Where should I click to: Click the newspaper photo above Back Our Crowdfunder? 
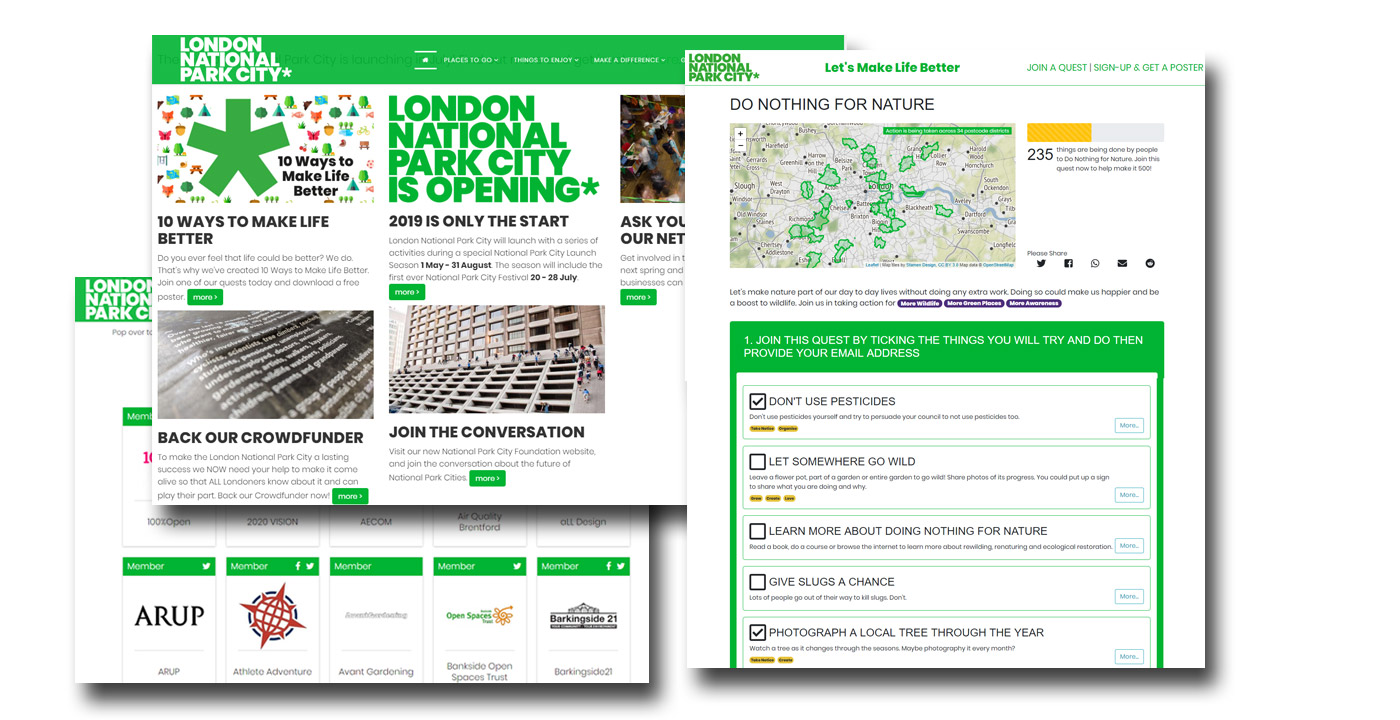[x=266, y=364]
